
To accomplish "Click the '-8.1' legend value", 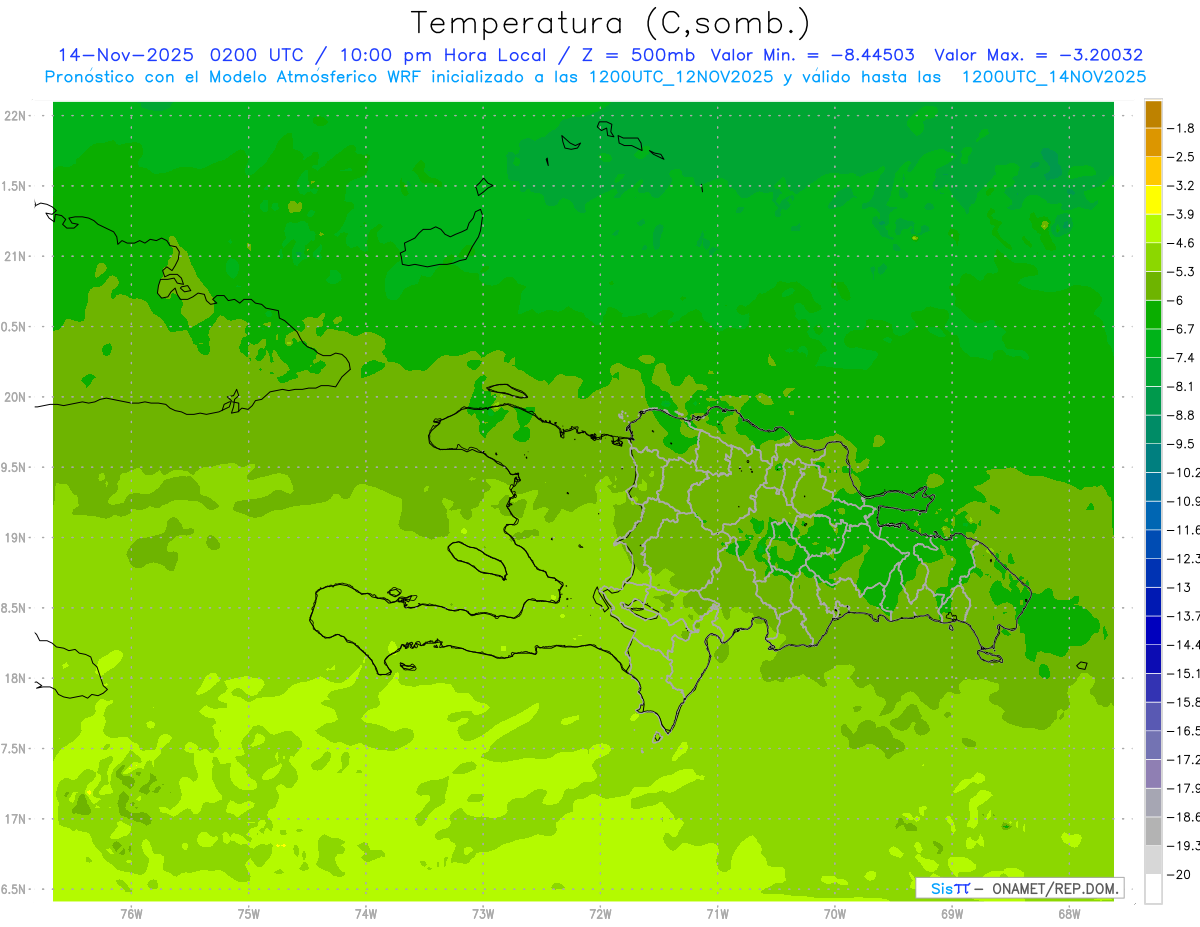I will pyautogui.click(x=1182, y=387).
